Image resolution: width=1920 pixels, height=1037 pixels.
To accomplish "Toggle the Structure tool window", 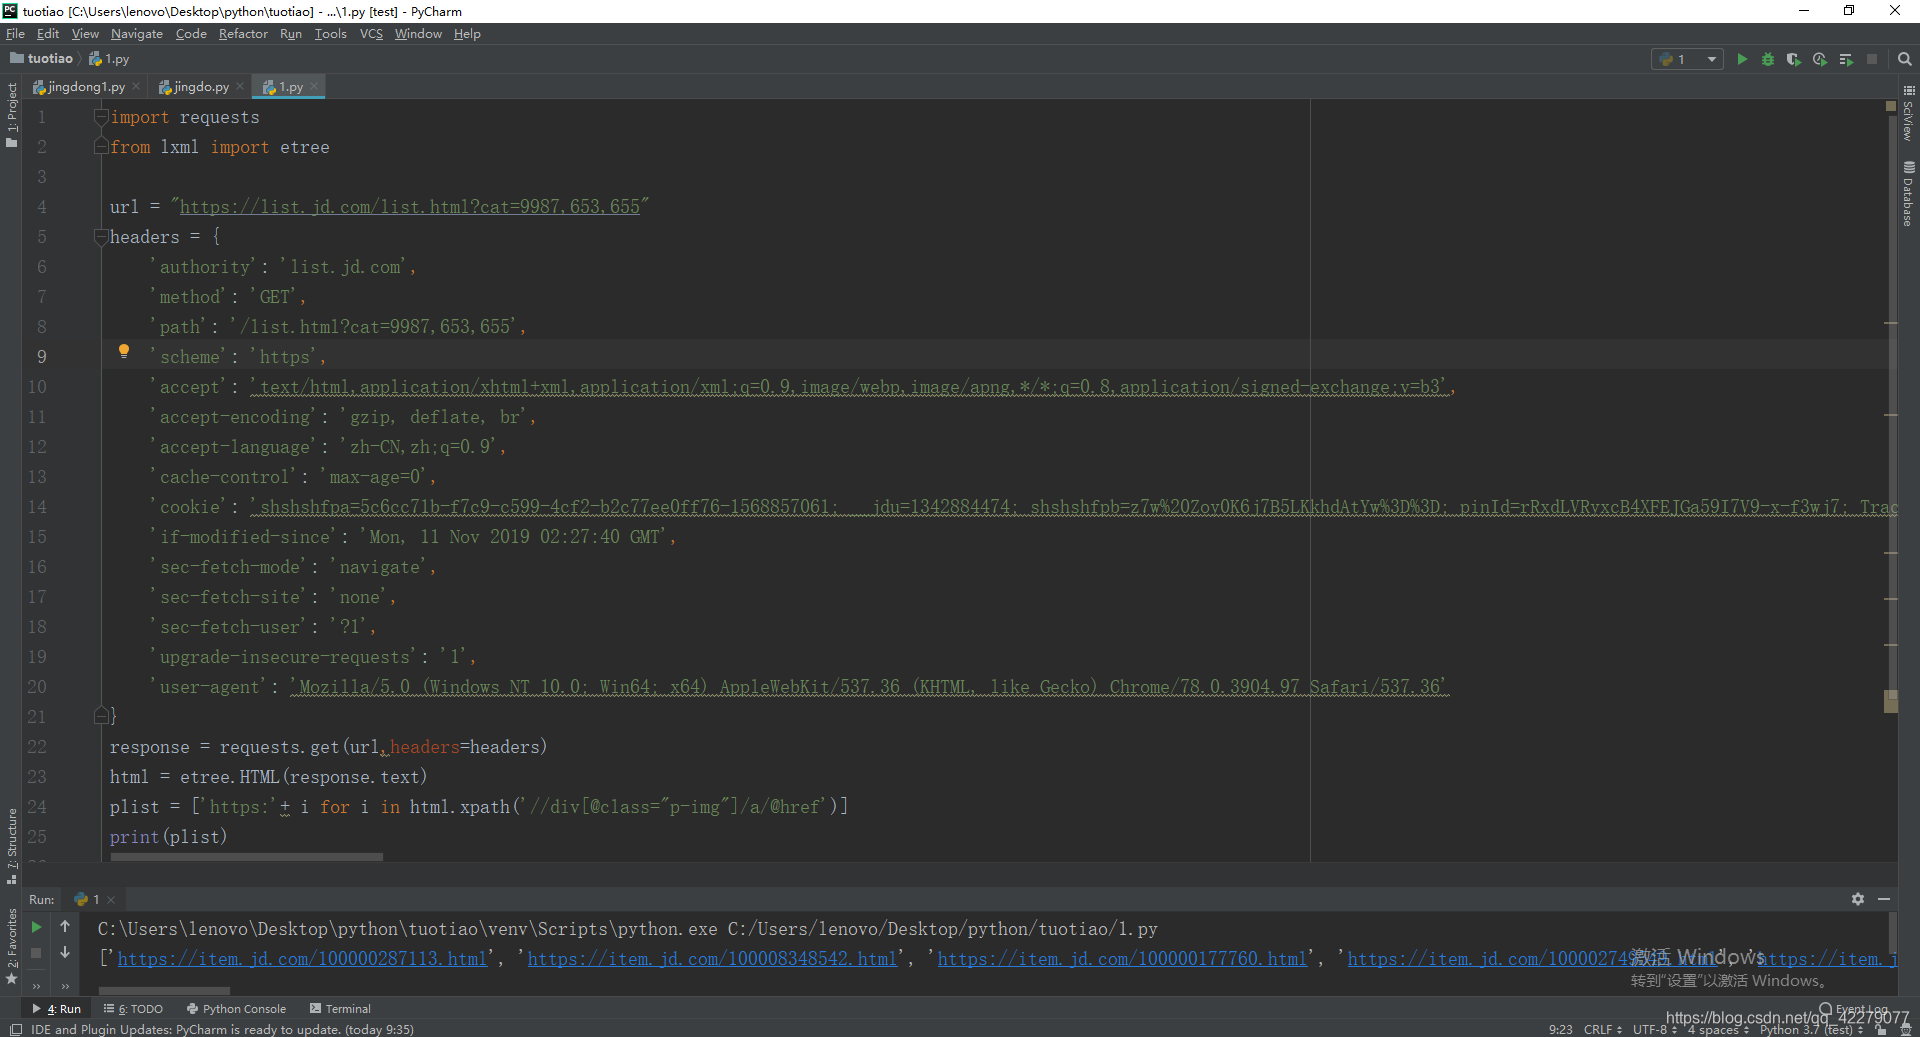I will coord(12,846).
